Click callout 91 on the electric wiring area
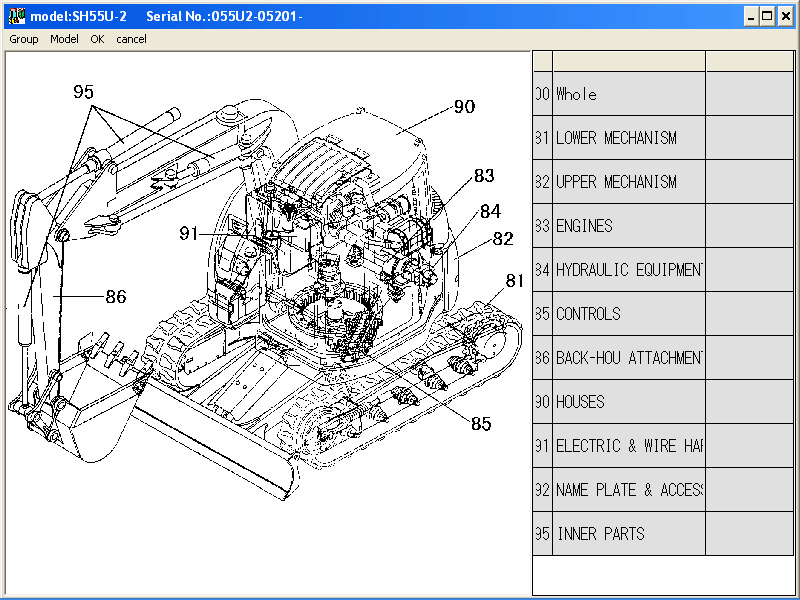The height and width of the screenshot is (600, 800). pyautogui.click(x=190, y=233)
